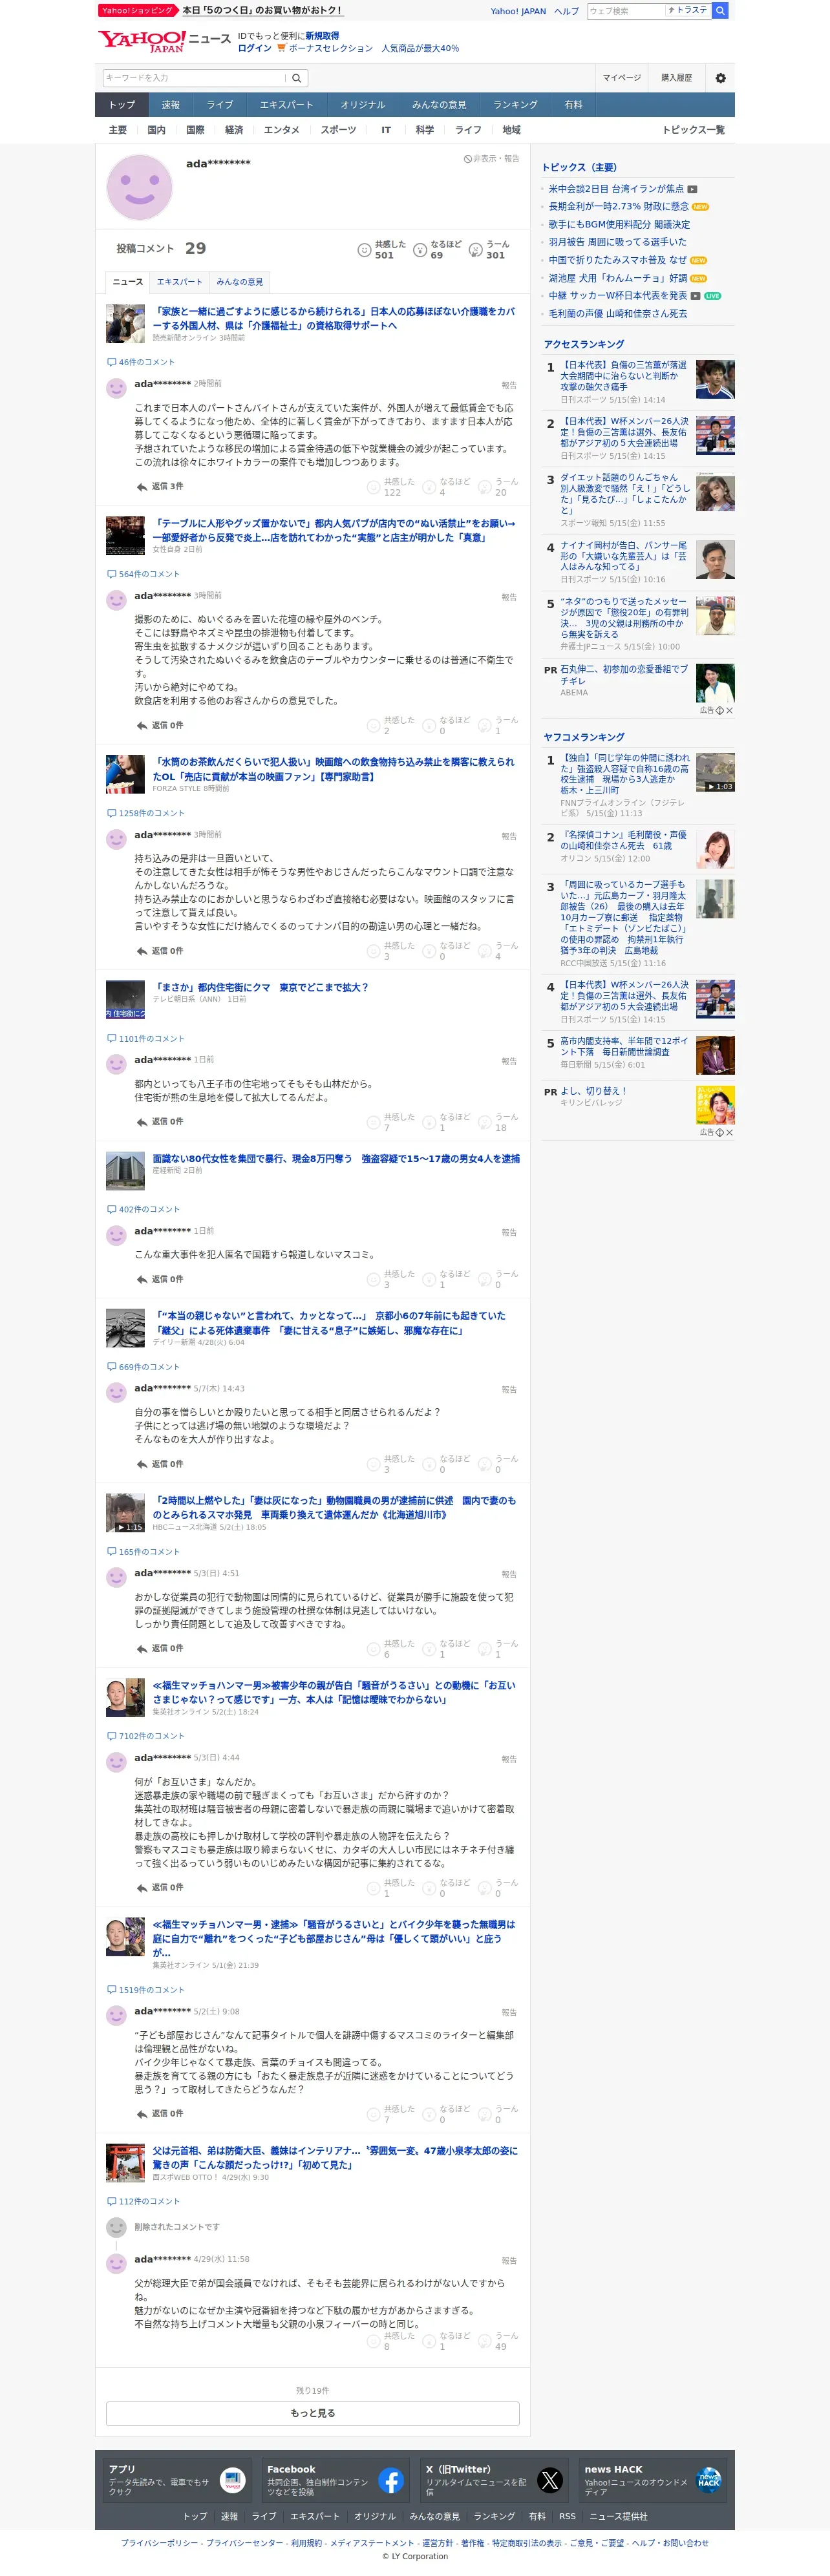This screenshot has width=830, height=2576.
Task: Click the 共感した smiley showing 122
Action: pyautogui.click(x=374, y=487)
